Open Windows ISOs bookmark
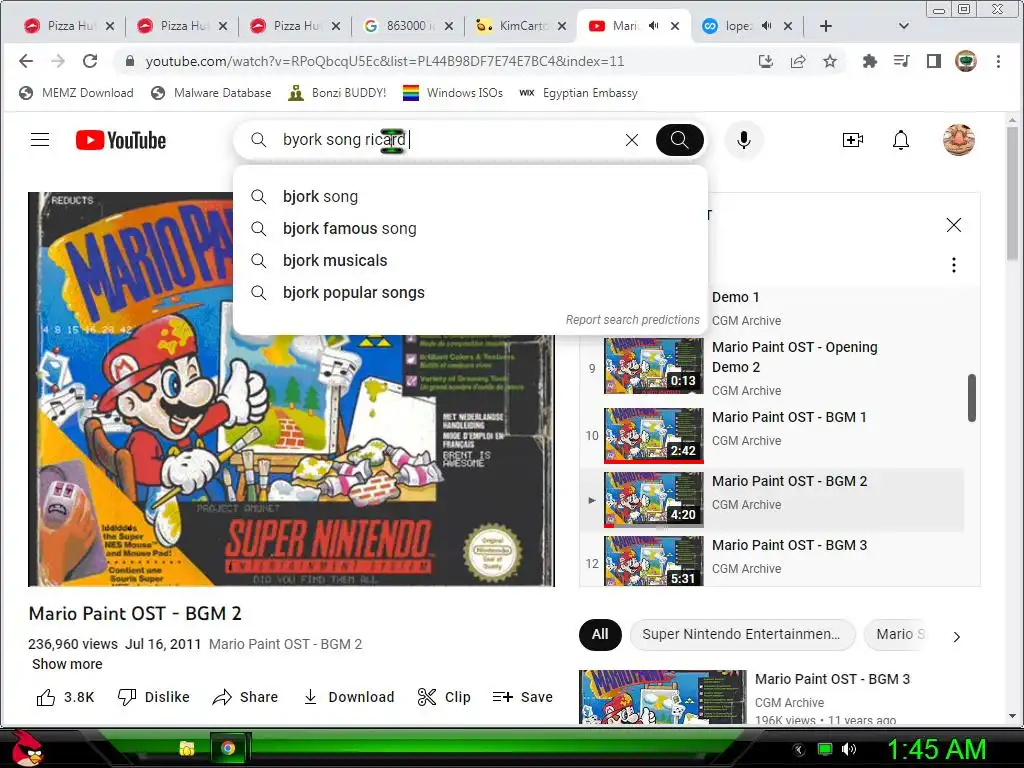Screen dimensions: 1024x768 tap(453, 93)
